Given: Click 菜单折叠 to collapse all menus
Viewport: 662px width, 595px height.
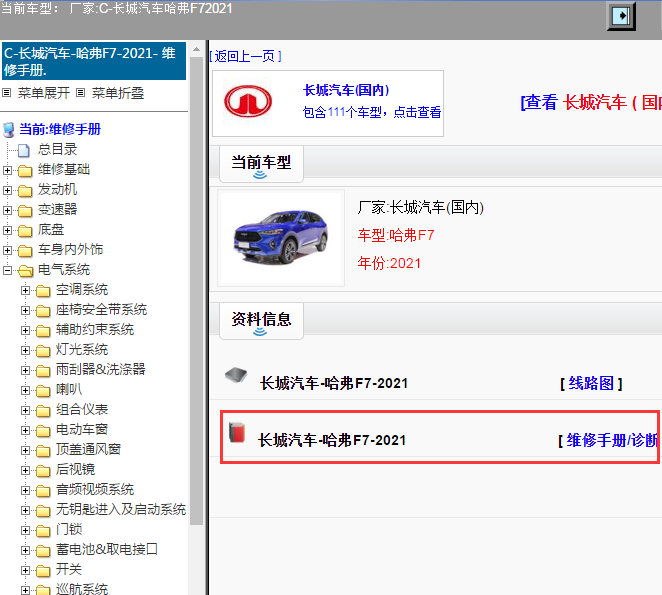Looking at the screenshot, I should click(118, 93).
